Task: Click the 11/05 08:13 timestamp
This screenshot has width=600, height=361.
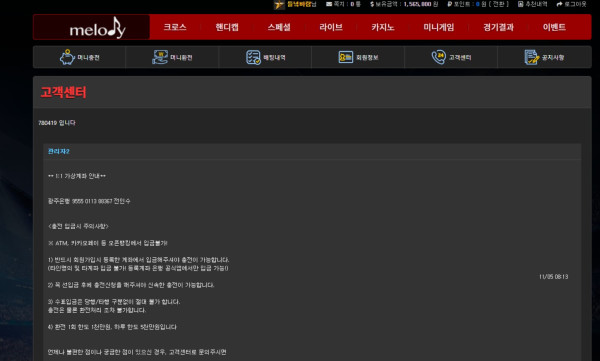Action: (553, 277)
